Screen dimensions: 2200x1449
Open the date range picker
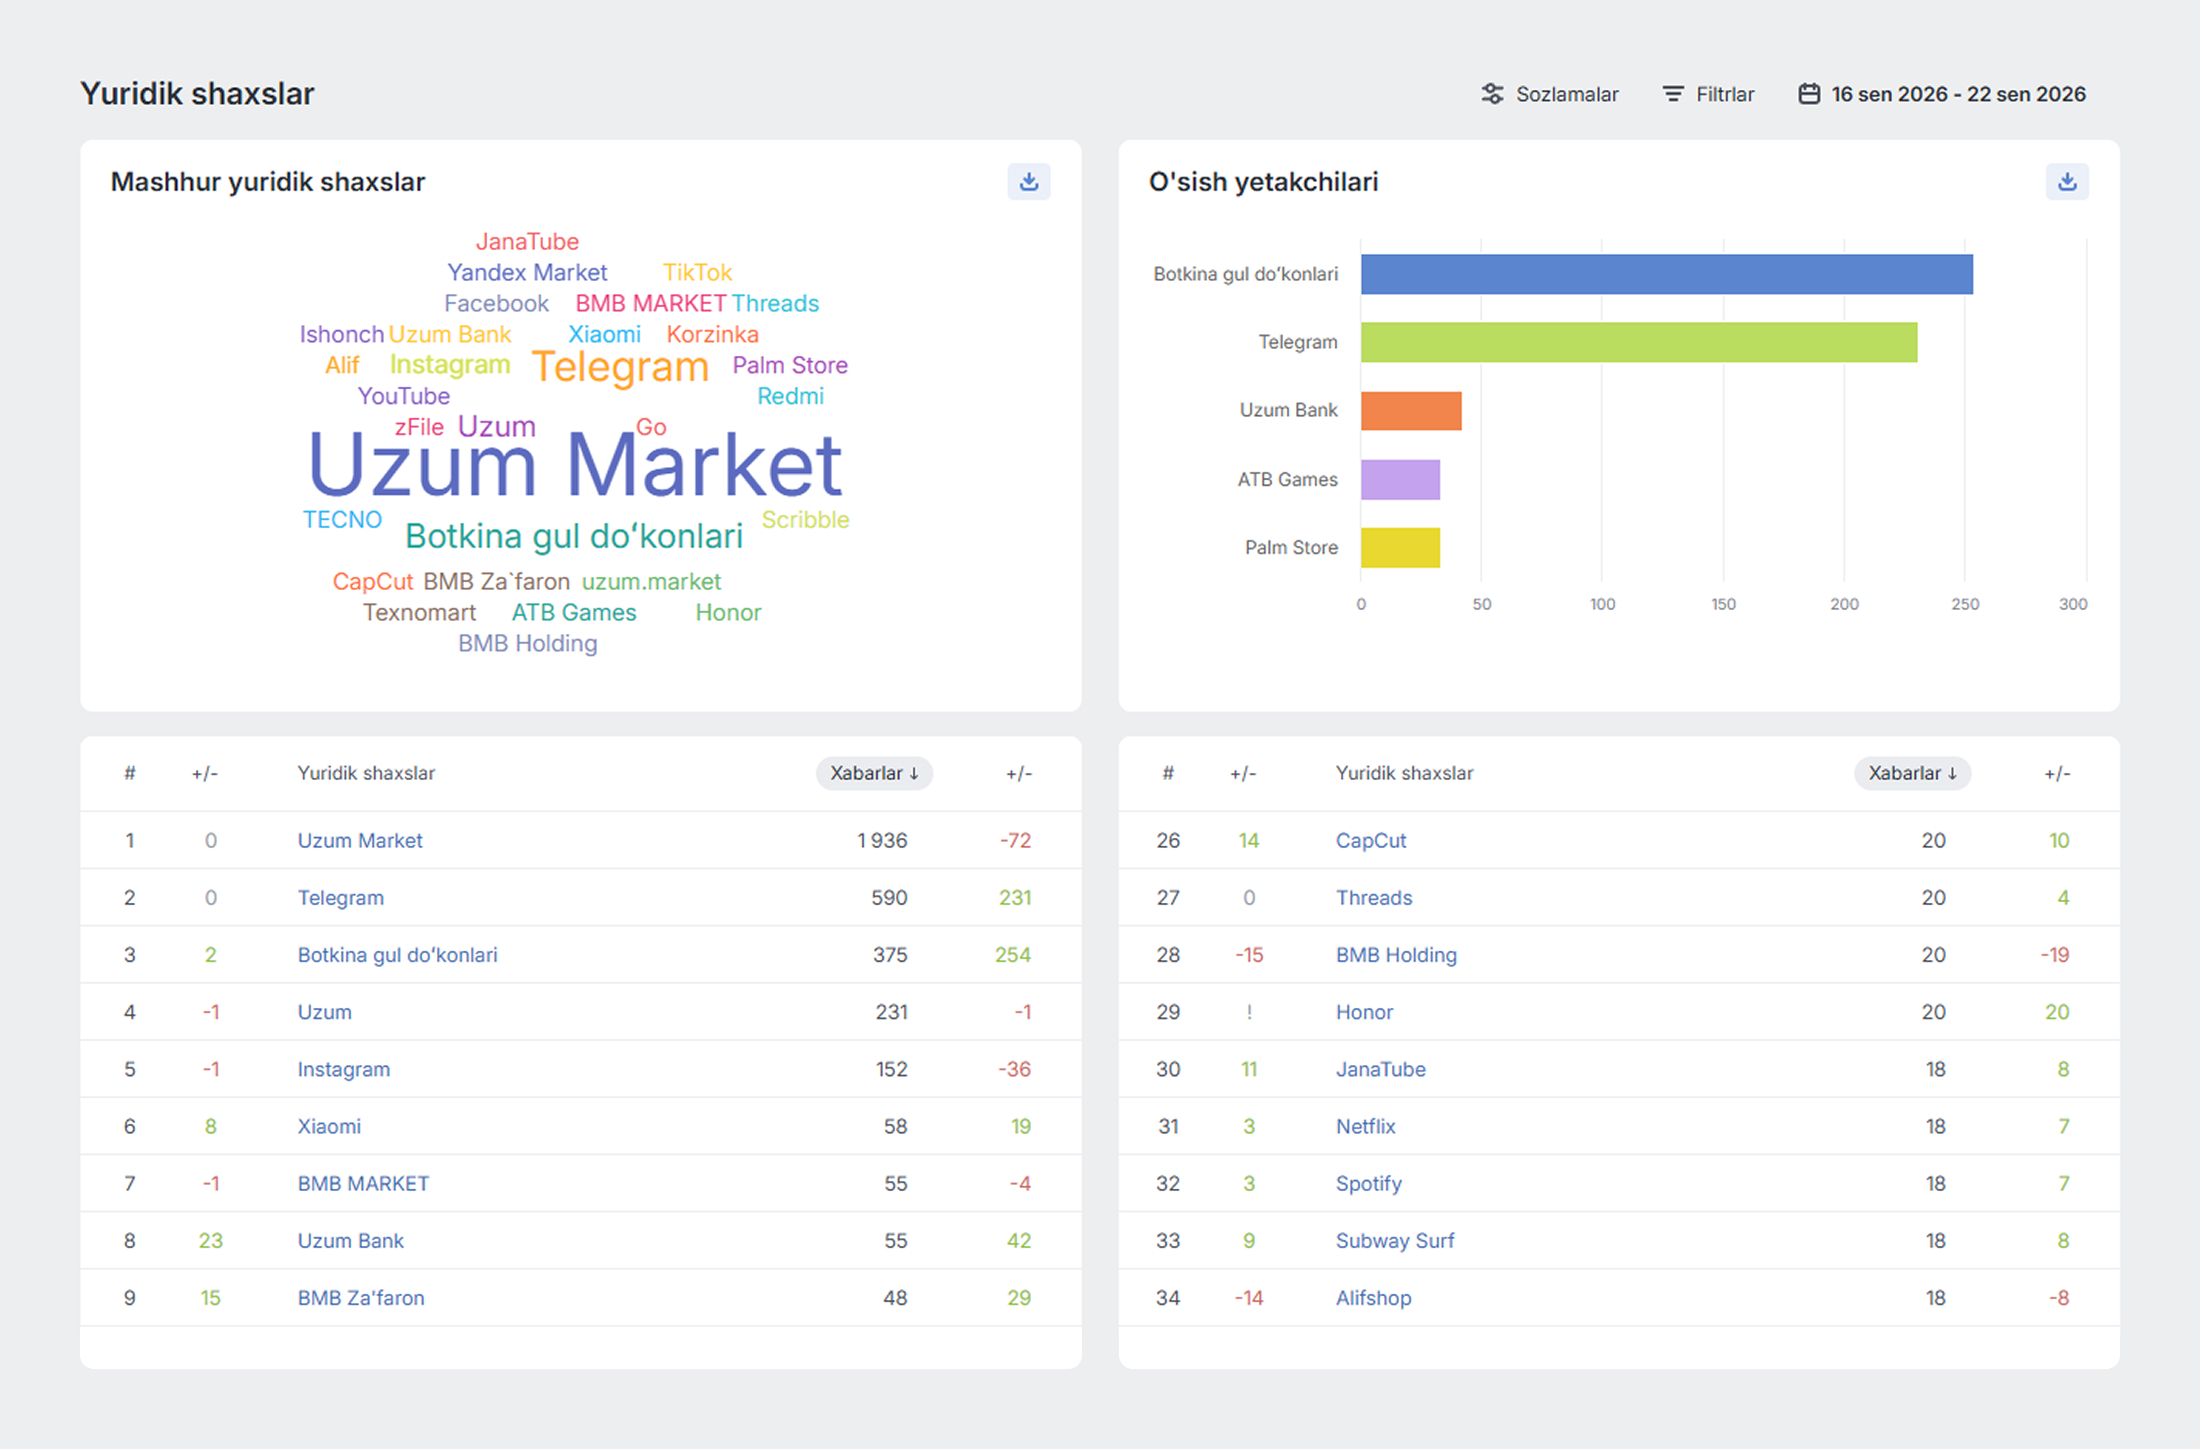click(1942, 94)
